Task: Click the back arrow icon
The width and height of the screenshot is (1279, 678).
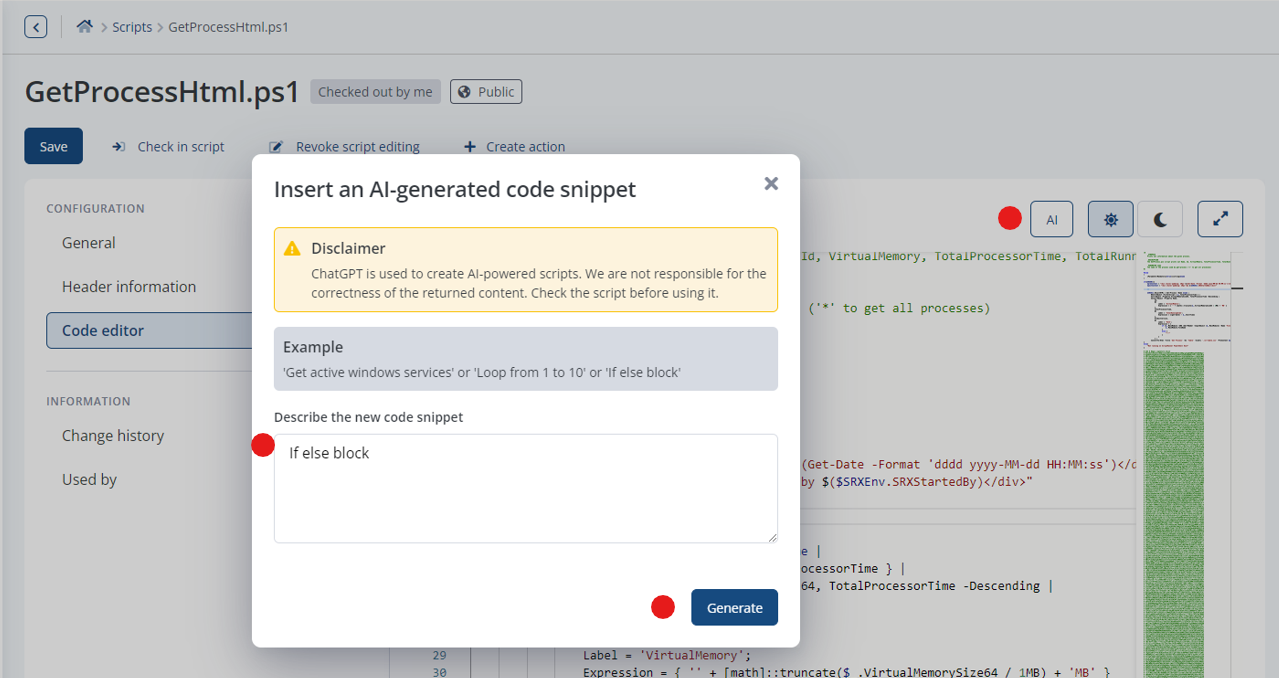Action: (x=36, y=27)
